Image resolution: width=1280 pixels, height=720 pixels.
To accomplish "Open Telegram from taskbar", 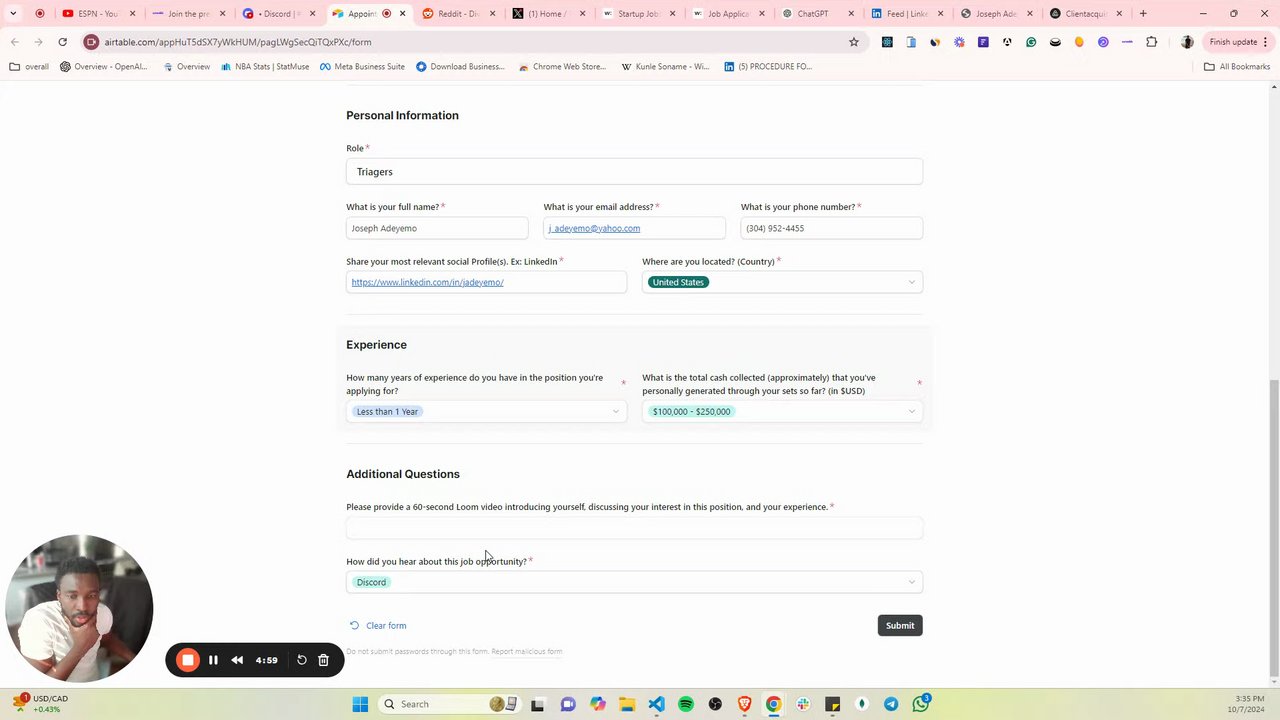I will [x=891, y=704].
